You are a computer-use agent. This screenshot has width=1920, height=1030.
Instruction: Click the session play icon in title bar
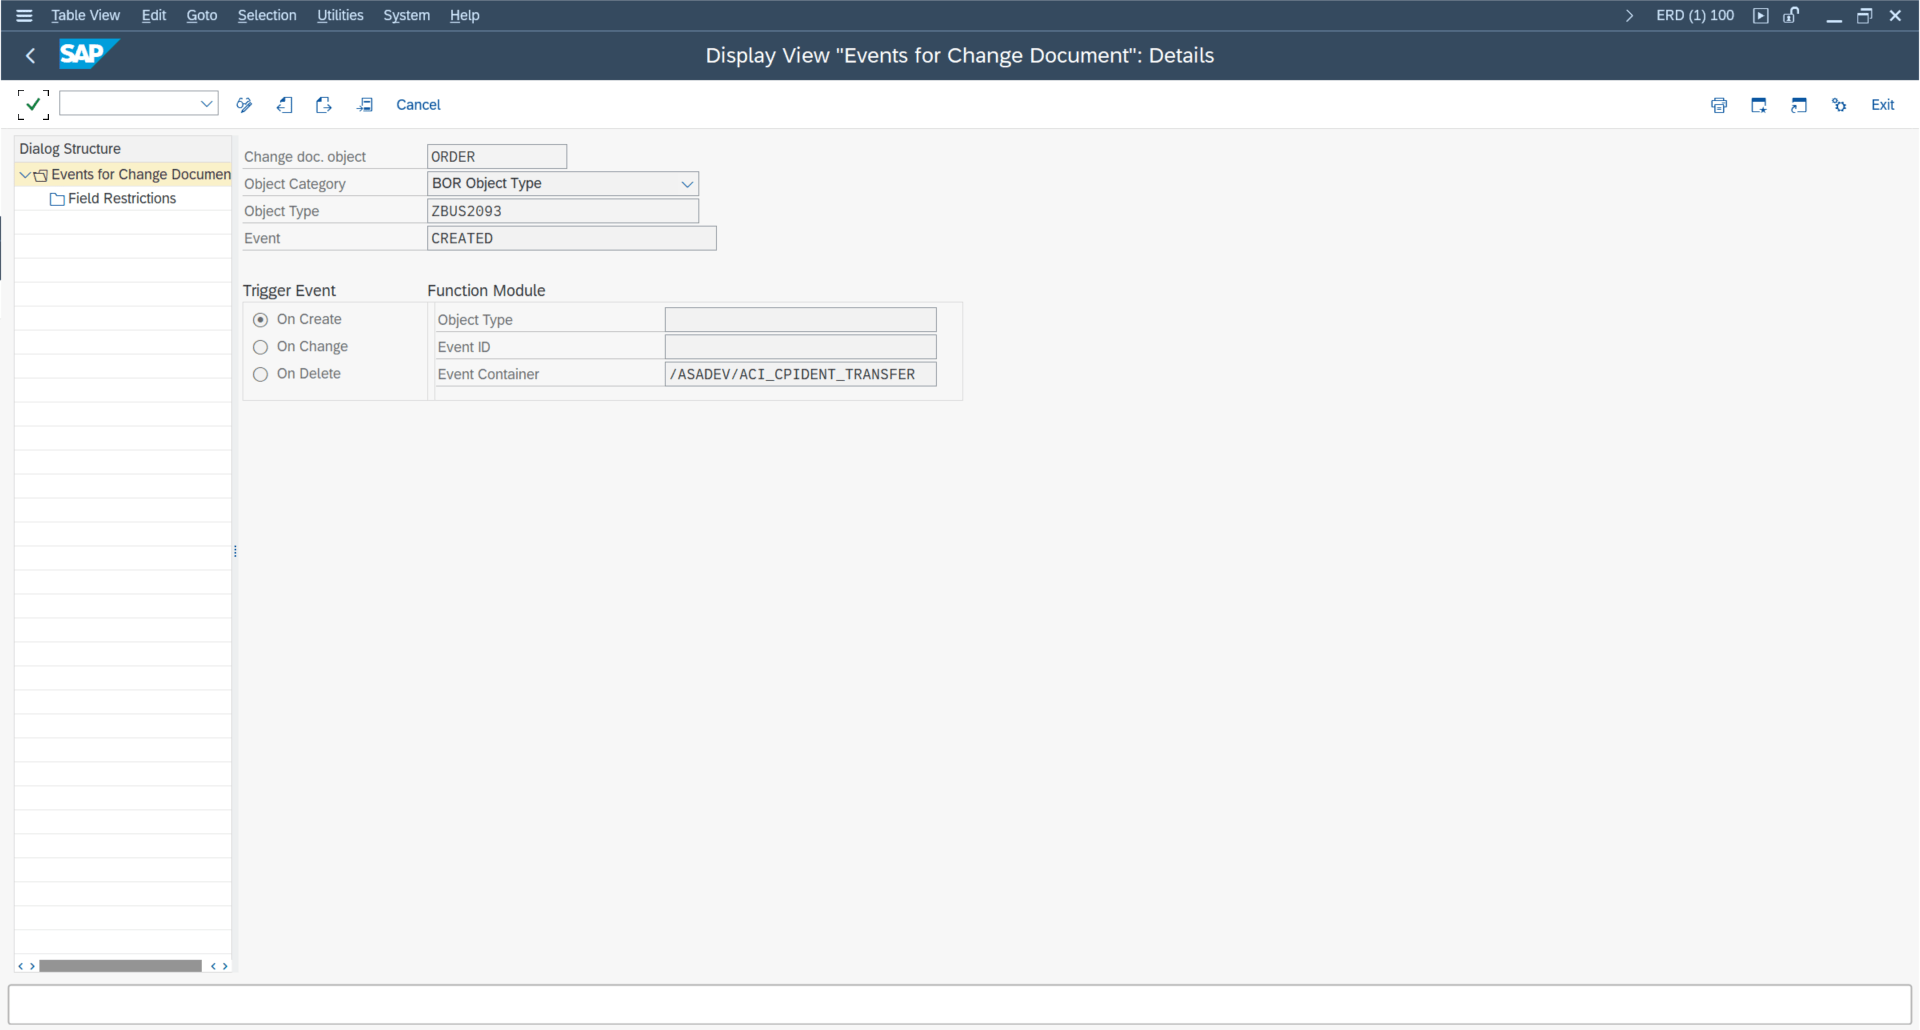(x=1761, y=15)
